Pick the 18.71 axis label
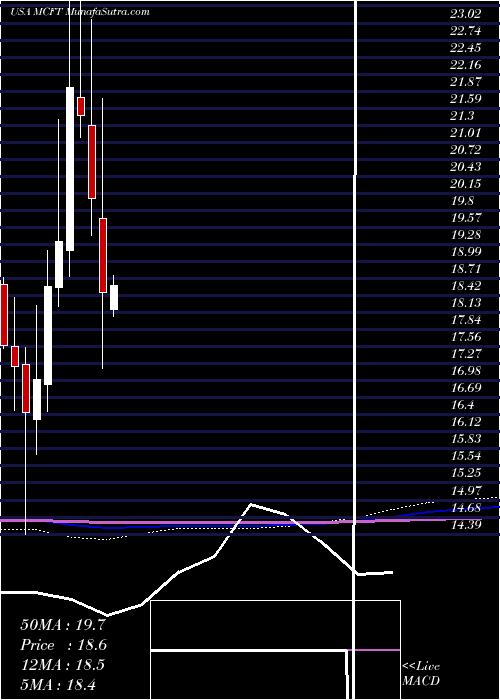Image resolution: width=500 pixels, height=700 pixels. click(466, 268)
